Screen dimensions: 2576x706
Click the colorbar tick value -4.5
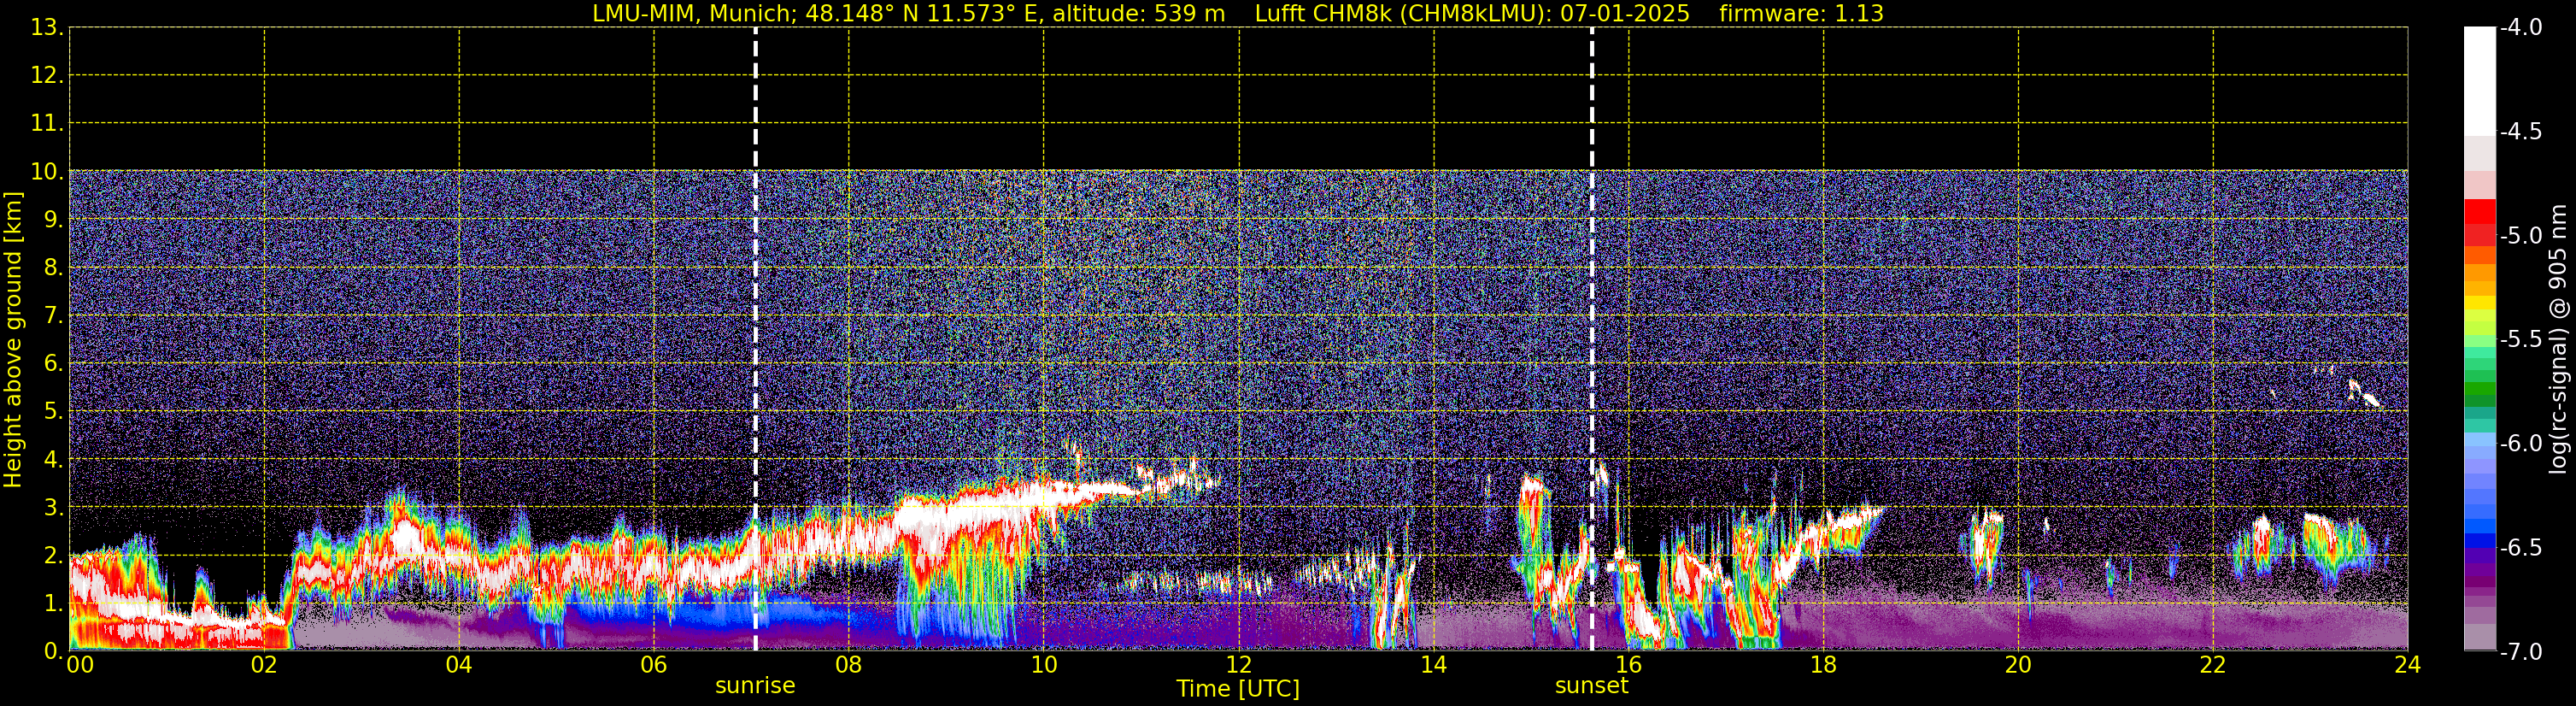click(2520, 132)
